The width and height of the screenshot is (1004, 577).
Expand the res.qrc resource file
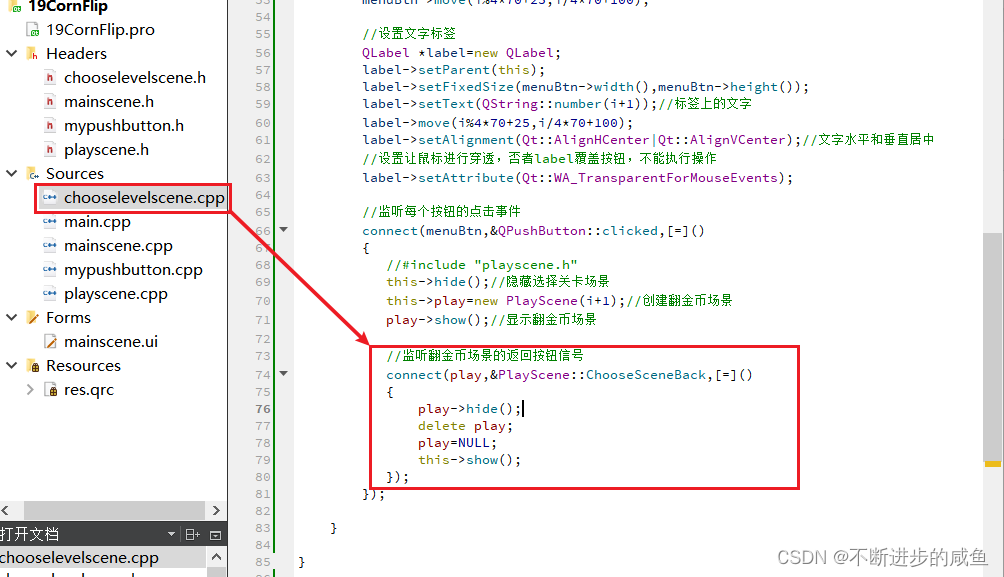point(29,389)
